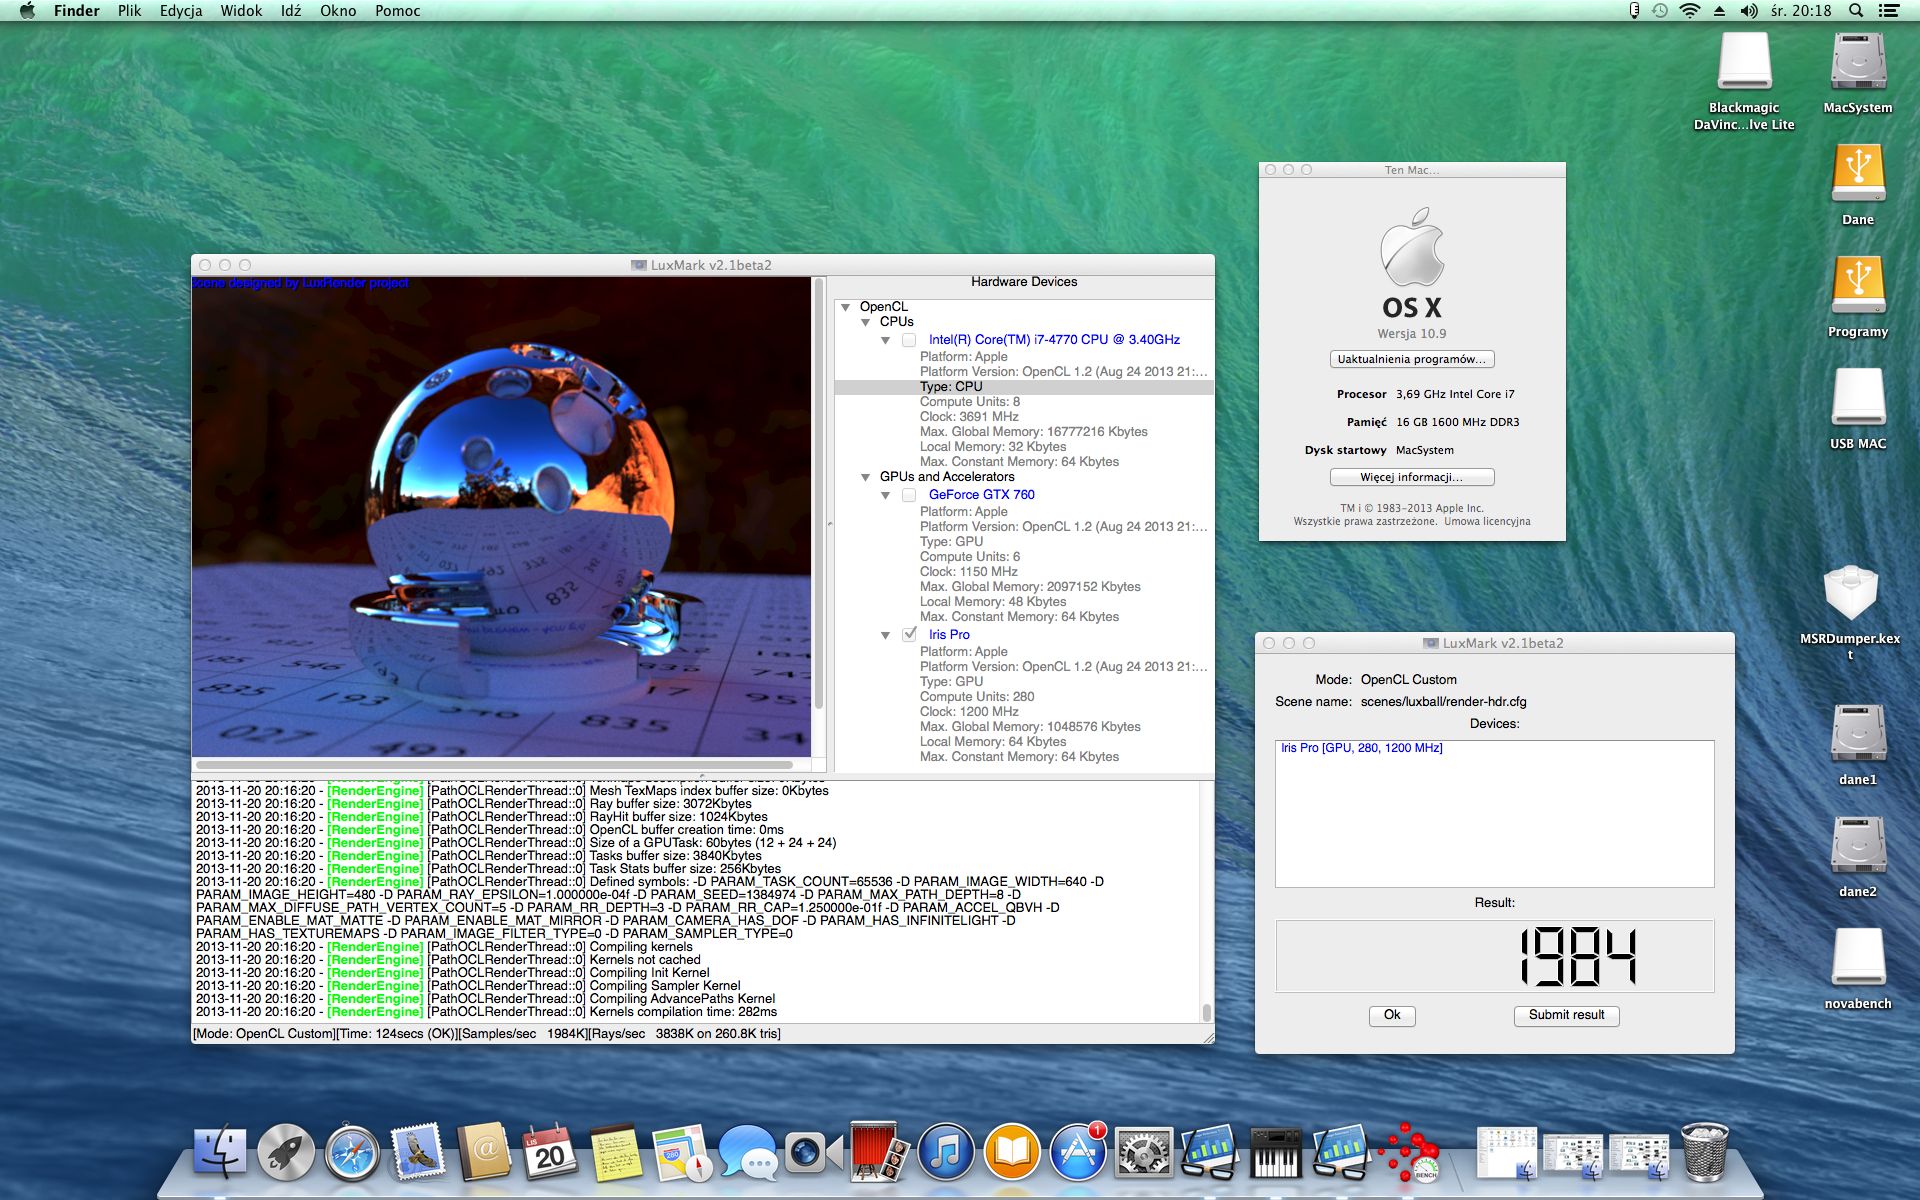Open Safari compass icon in Dock
This screenshot has width=1920, height=1200.
352,1152
